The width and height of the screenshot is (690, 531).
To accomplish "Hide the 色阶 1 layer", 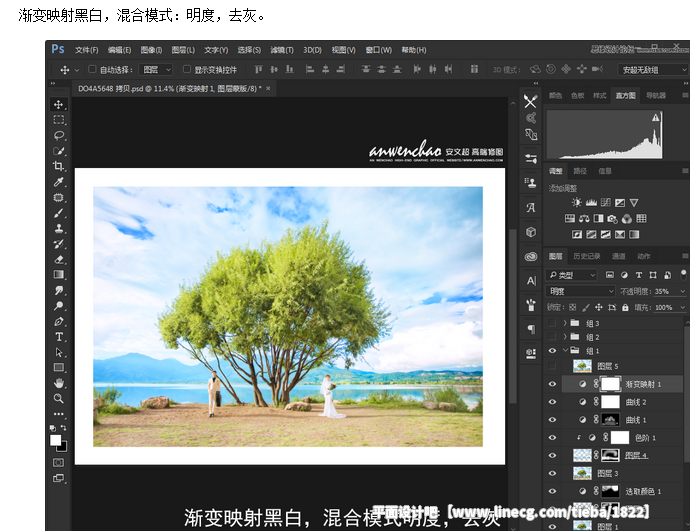I will (552, 438).
